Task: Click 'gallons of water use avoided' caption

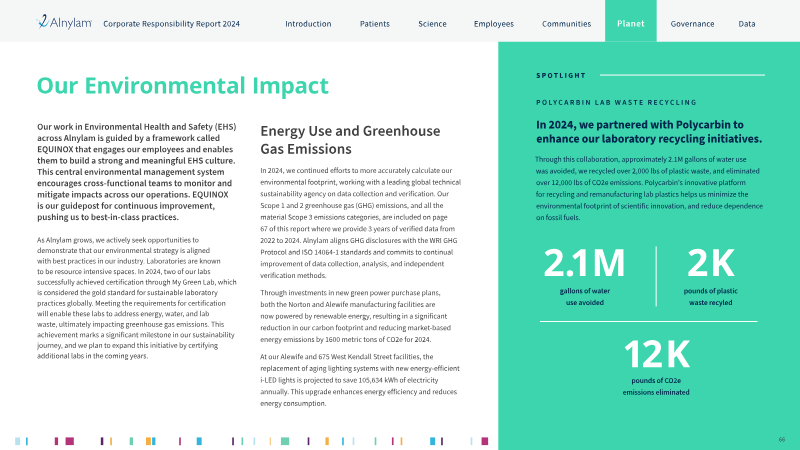Action: (585, 296)
